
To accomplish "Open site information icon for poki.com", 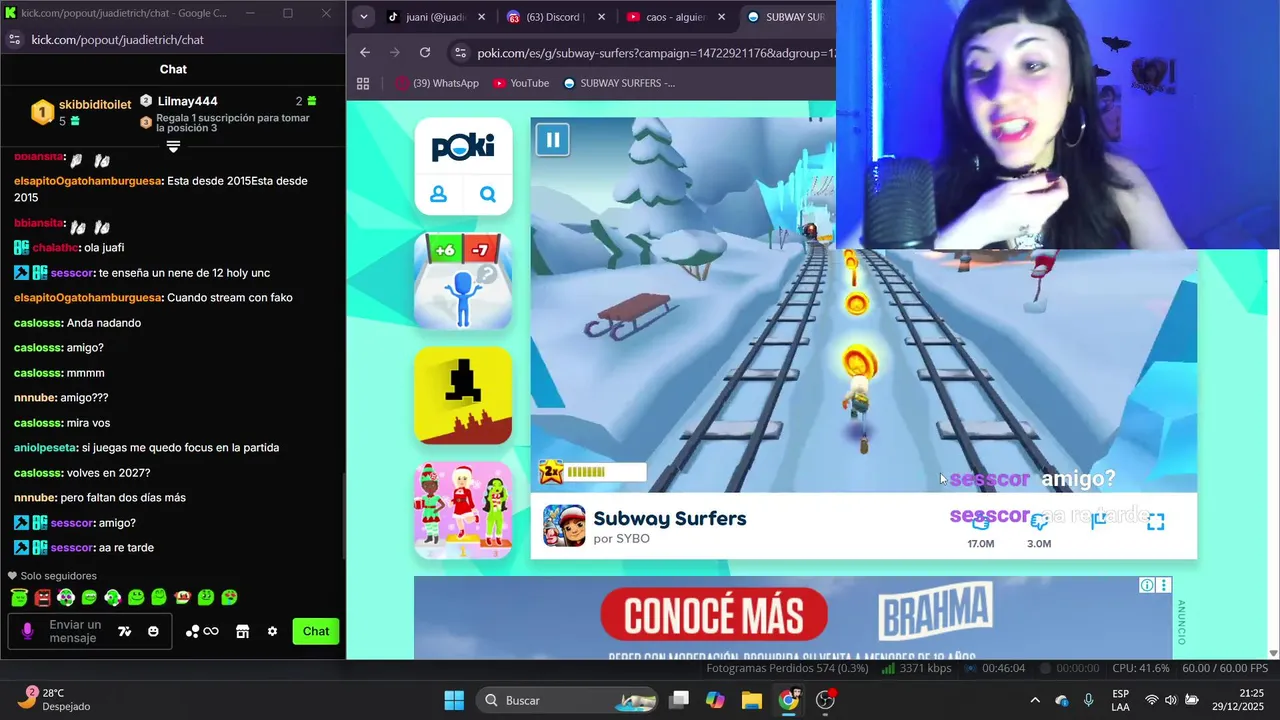I will [x=459, y=53].
